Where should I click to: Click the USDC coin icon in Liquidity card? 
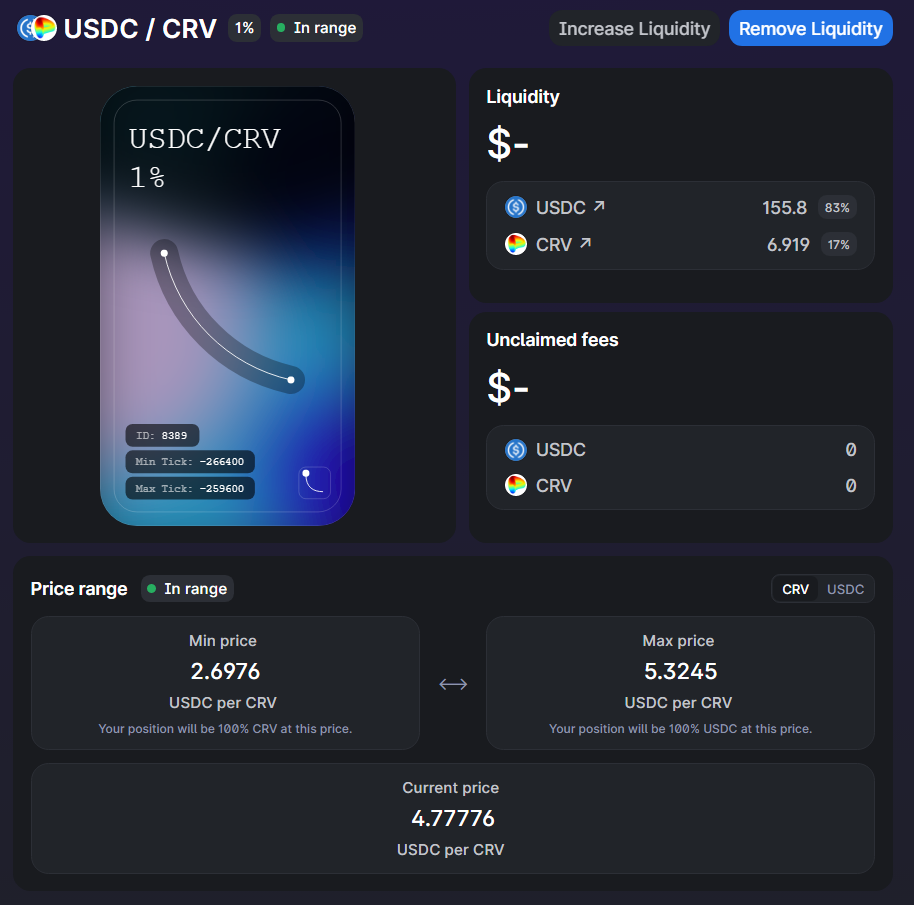tap(516, 207)
